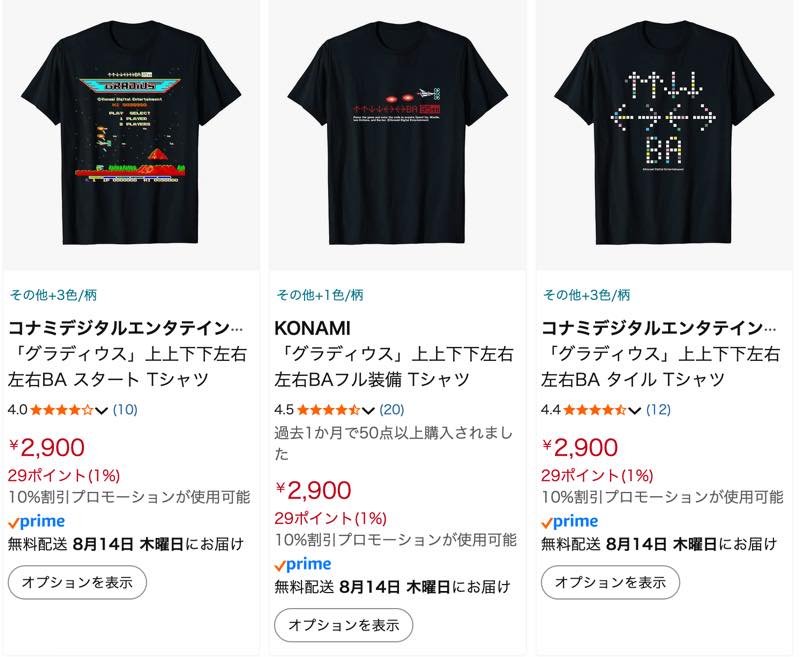
Task: Expand rating breakdown chevron next to 4.4
Action: (634, 411)
